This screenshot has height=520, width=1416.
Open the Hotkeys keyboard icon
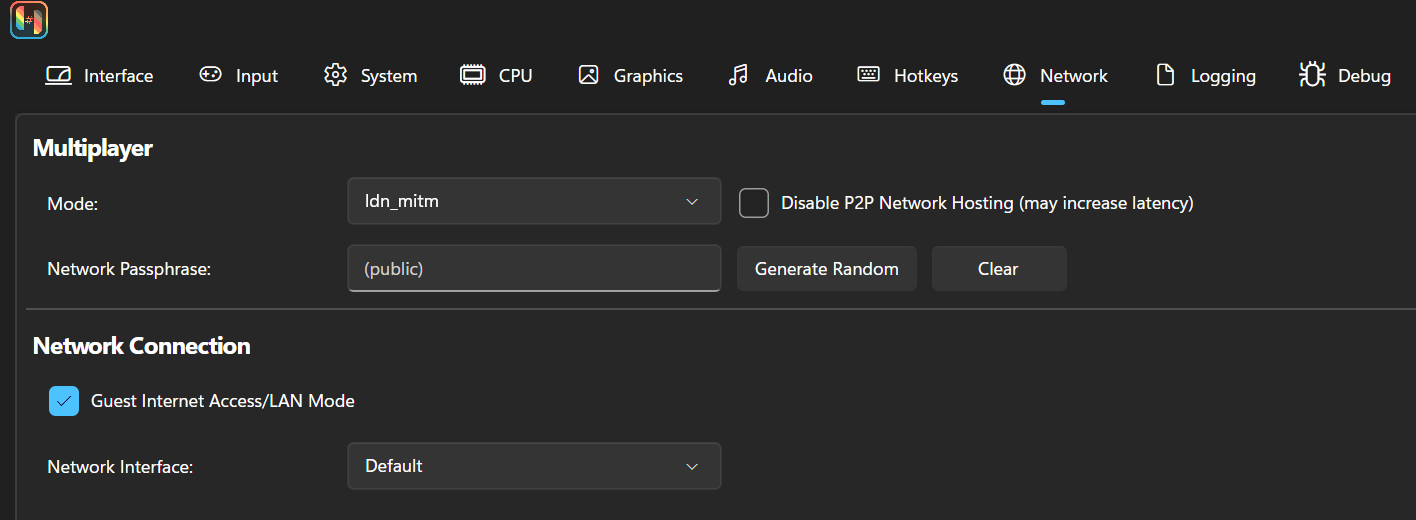coord(868,75)
